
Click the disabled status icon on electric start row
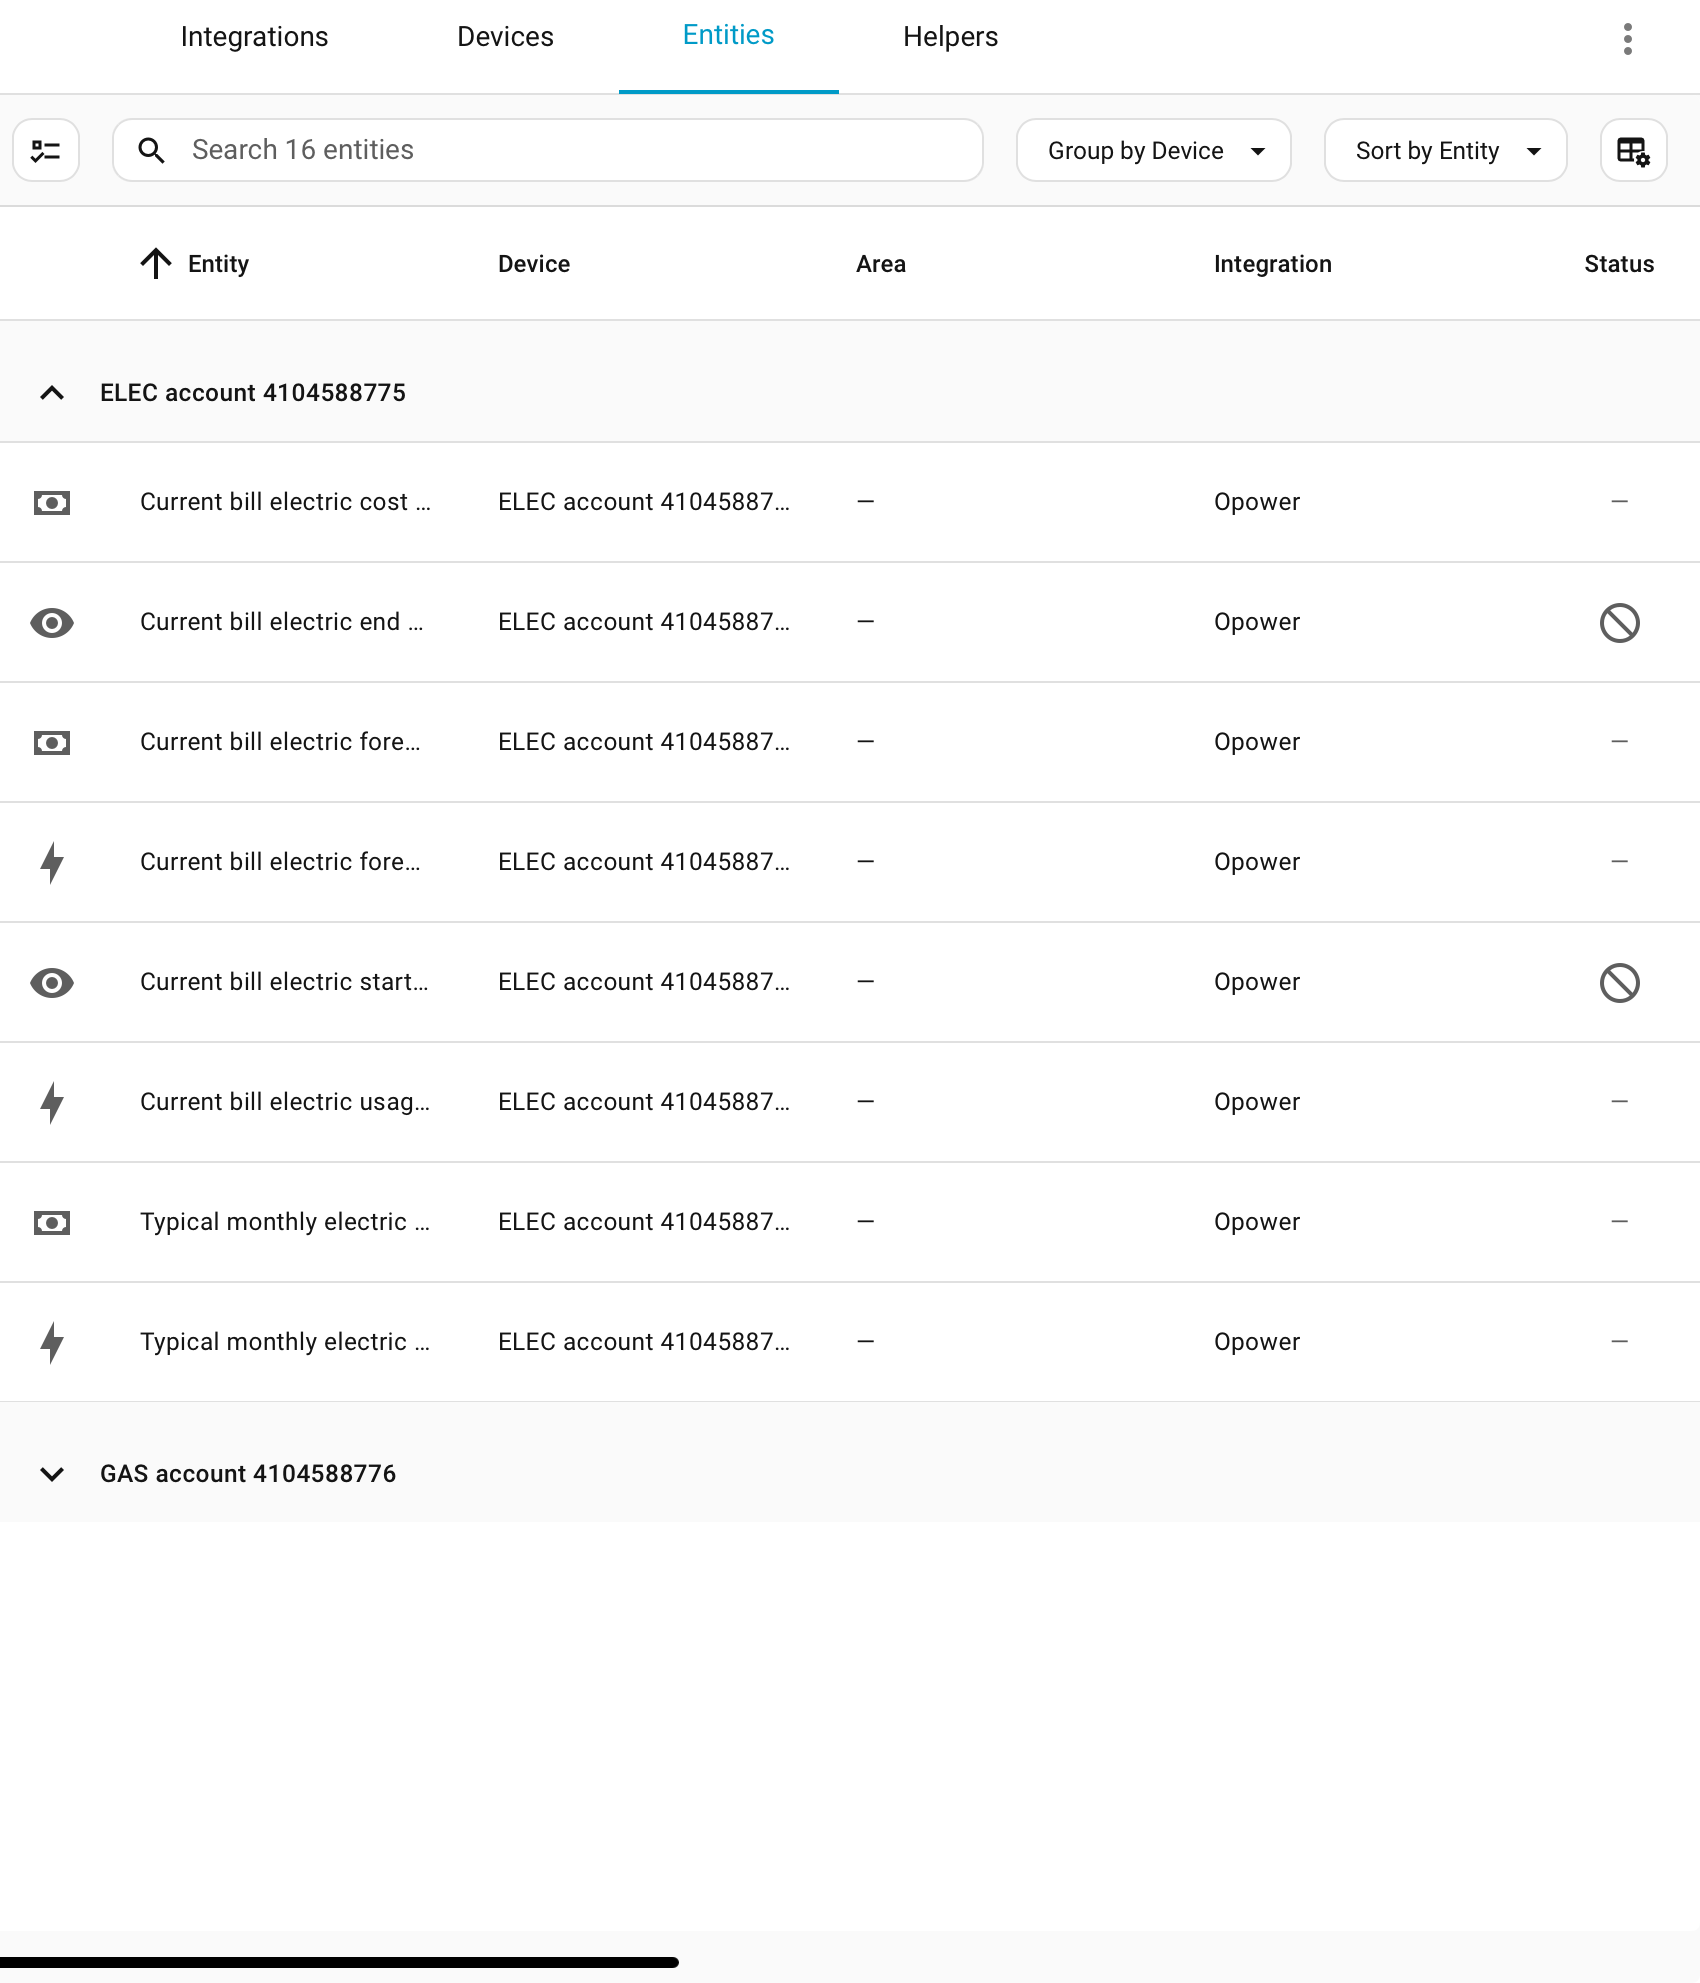[x=1619, y=982]
